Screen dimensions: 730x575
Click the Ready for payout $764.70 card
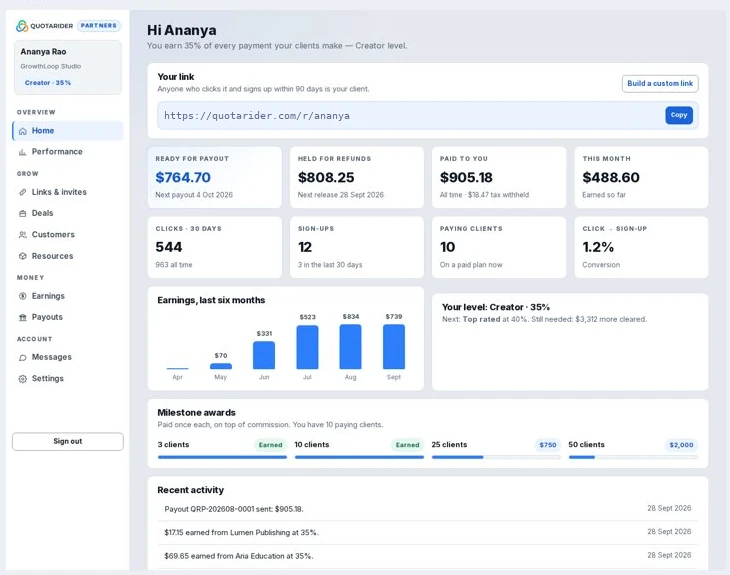pyautogui.click(x=215, y=177)
